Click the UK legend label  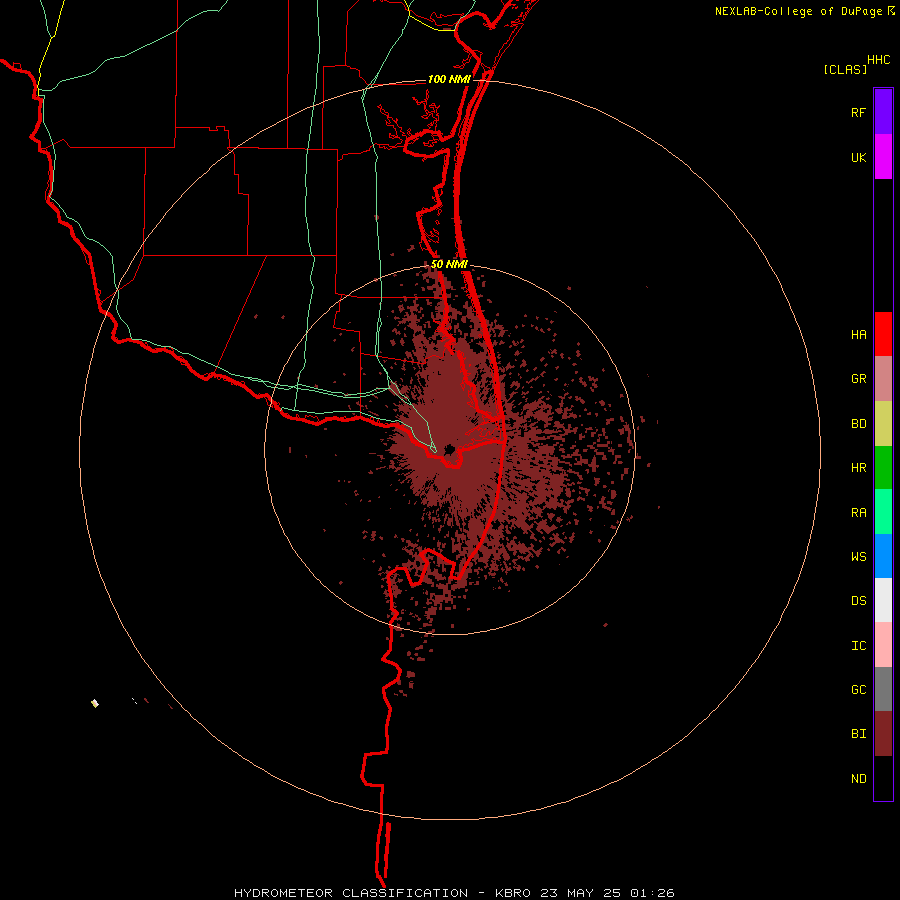point(858,157)
